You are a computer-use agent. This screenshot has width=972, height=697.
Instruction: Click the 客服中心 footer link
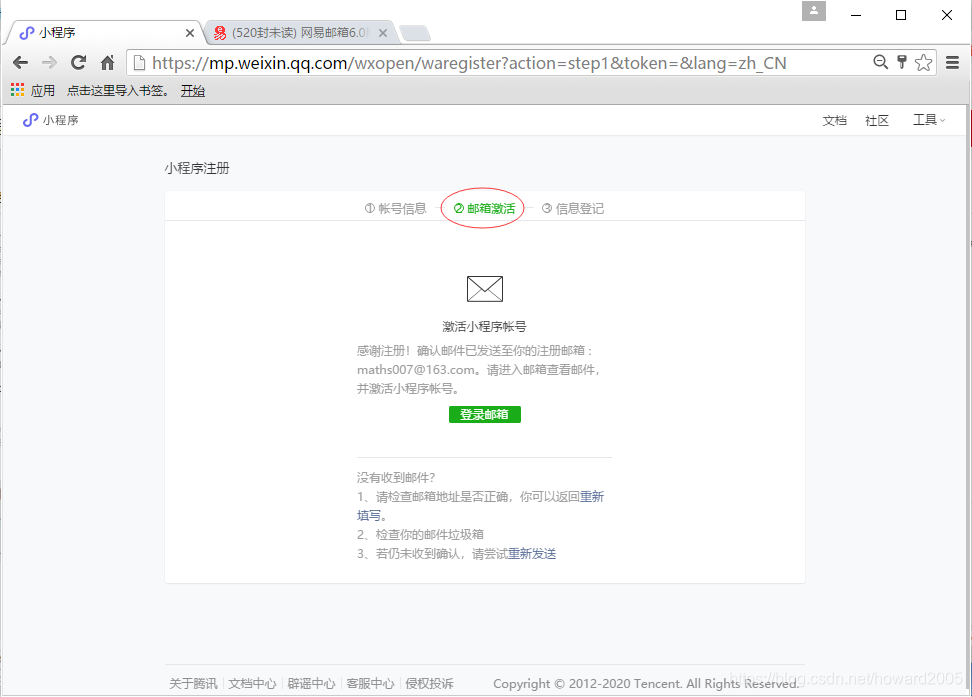pyautogui.click(x=370, y=683)
